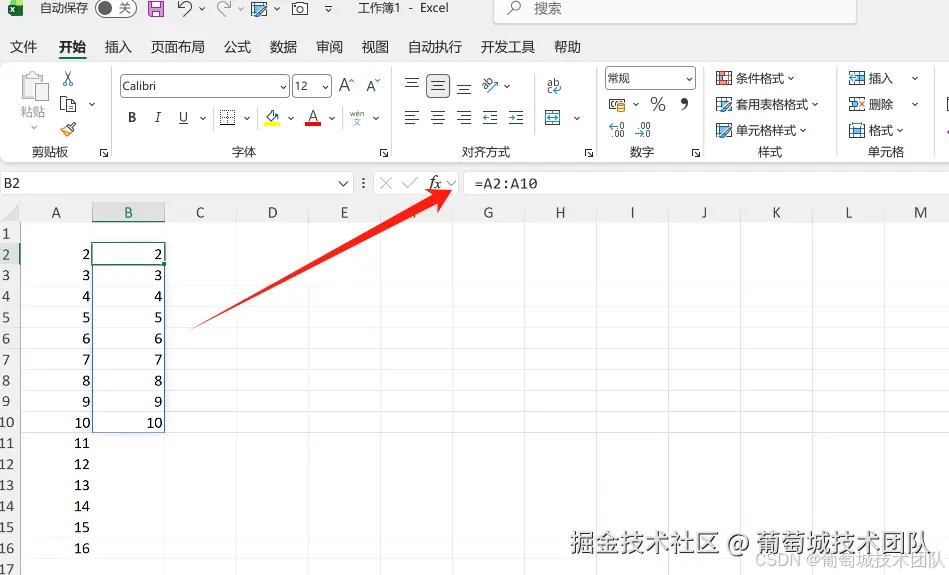949x575 pixels.
Task: Open the Conditional Formatting (条件格式) menu
Action: click(755, 78)
